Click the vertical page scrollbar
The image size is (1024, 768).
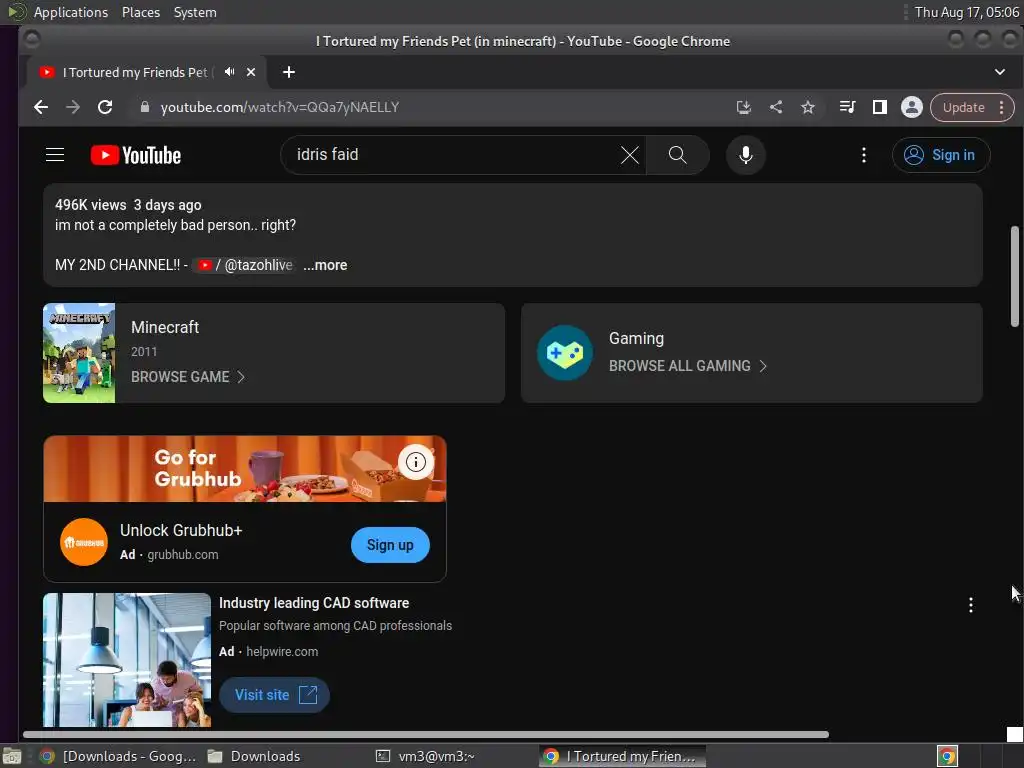click(1014, 276)
